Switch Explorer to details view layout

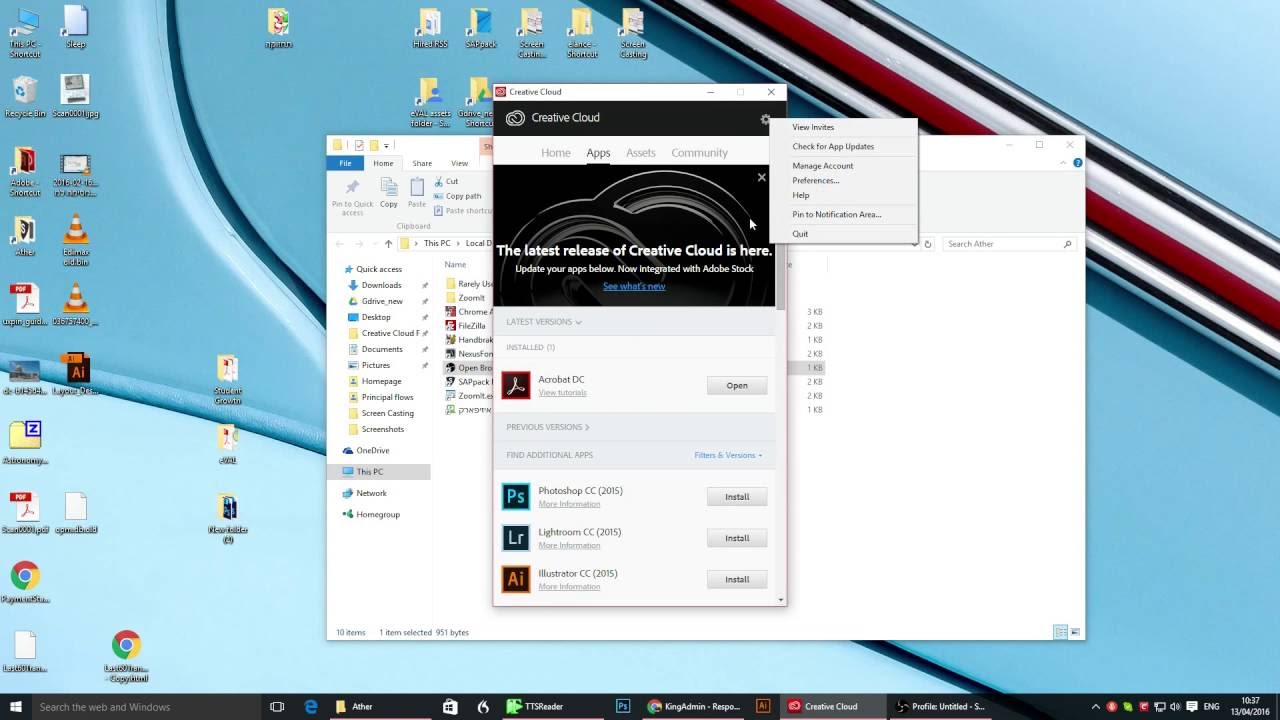pos(1060,632)
